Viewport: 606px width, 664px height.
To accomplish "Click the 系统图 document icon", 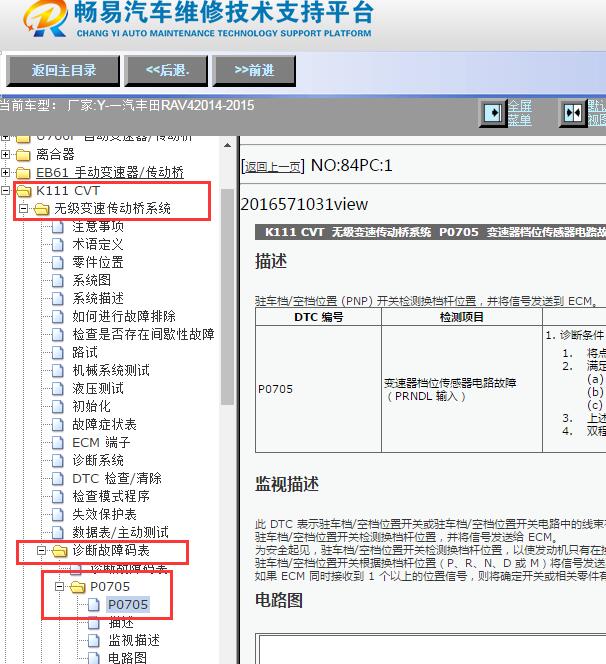I will (58, 280).
